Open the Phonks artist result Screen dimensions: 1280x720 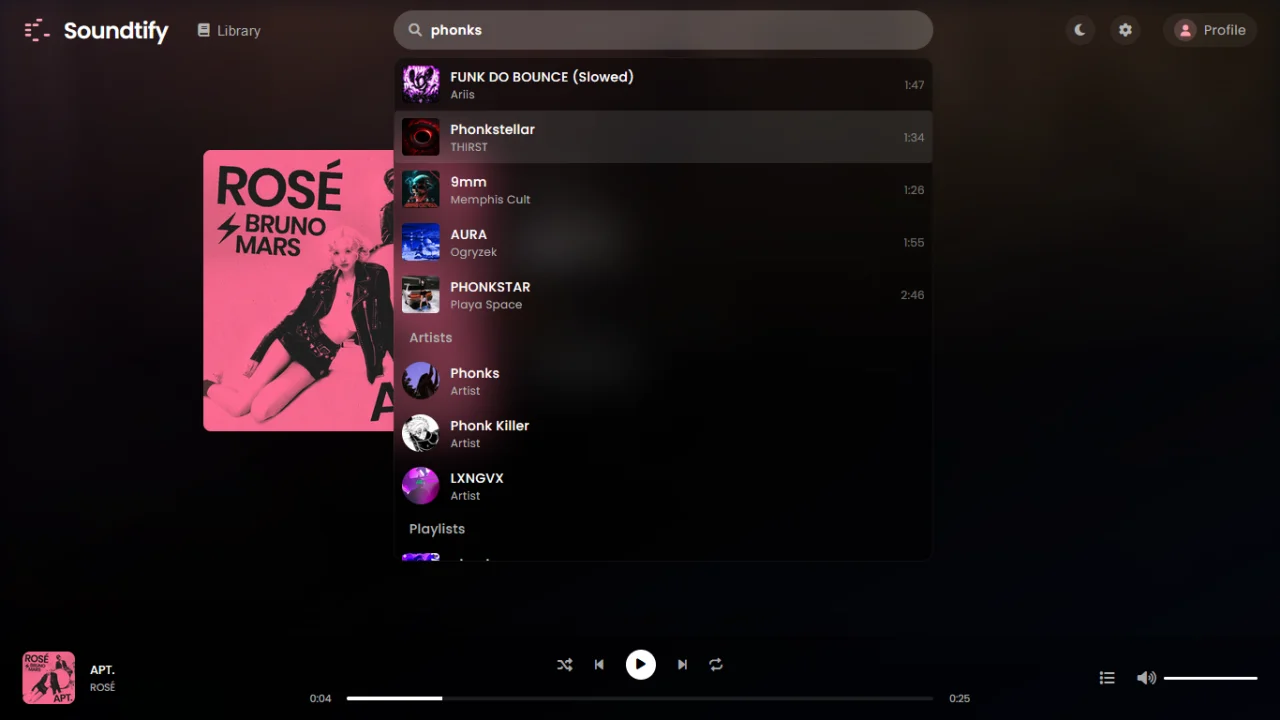pyautogui.click(x=663, y=381)
